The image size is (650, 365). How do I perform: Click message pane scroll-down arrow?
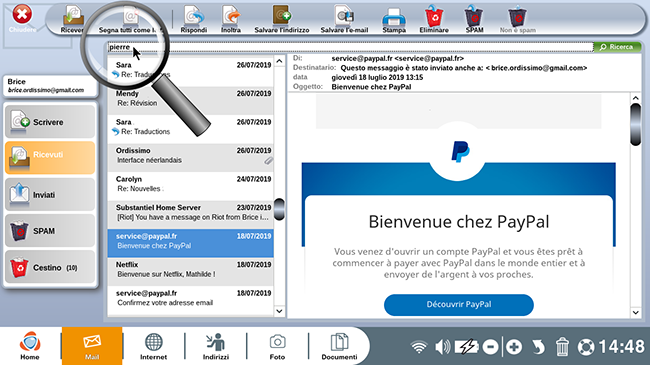[635, 313]
